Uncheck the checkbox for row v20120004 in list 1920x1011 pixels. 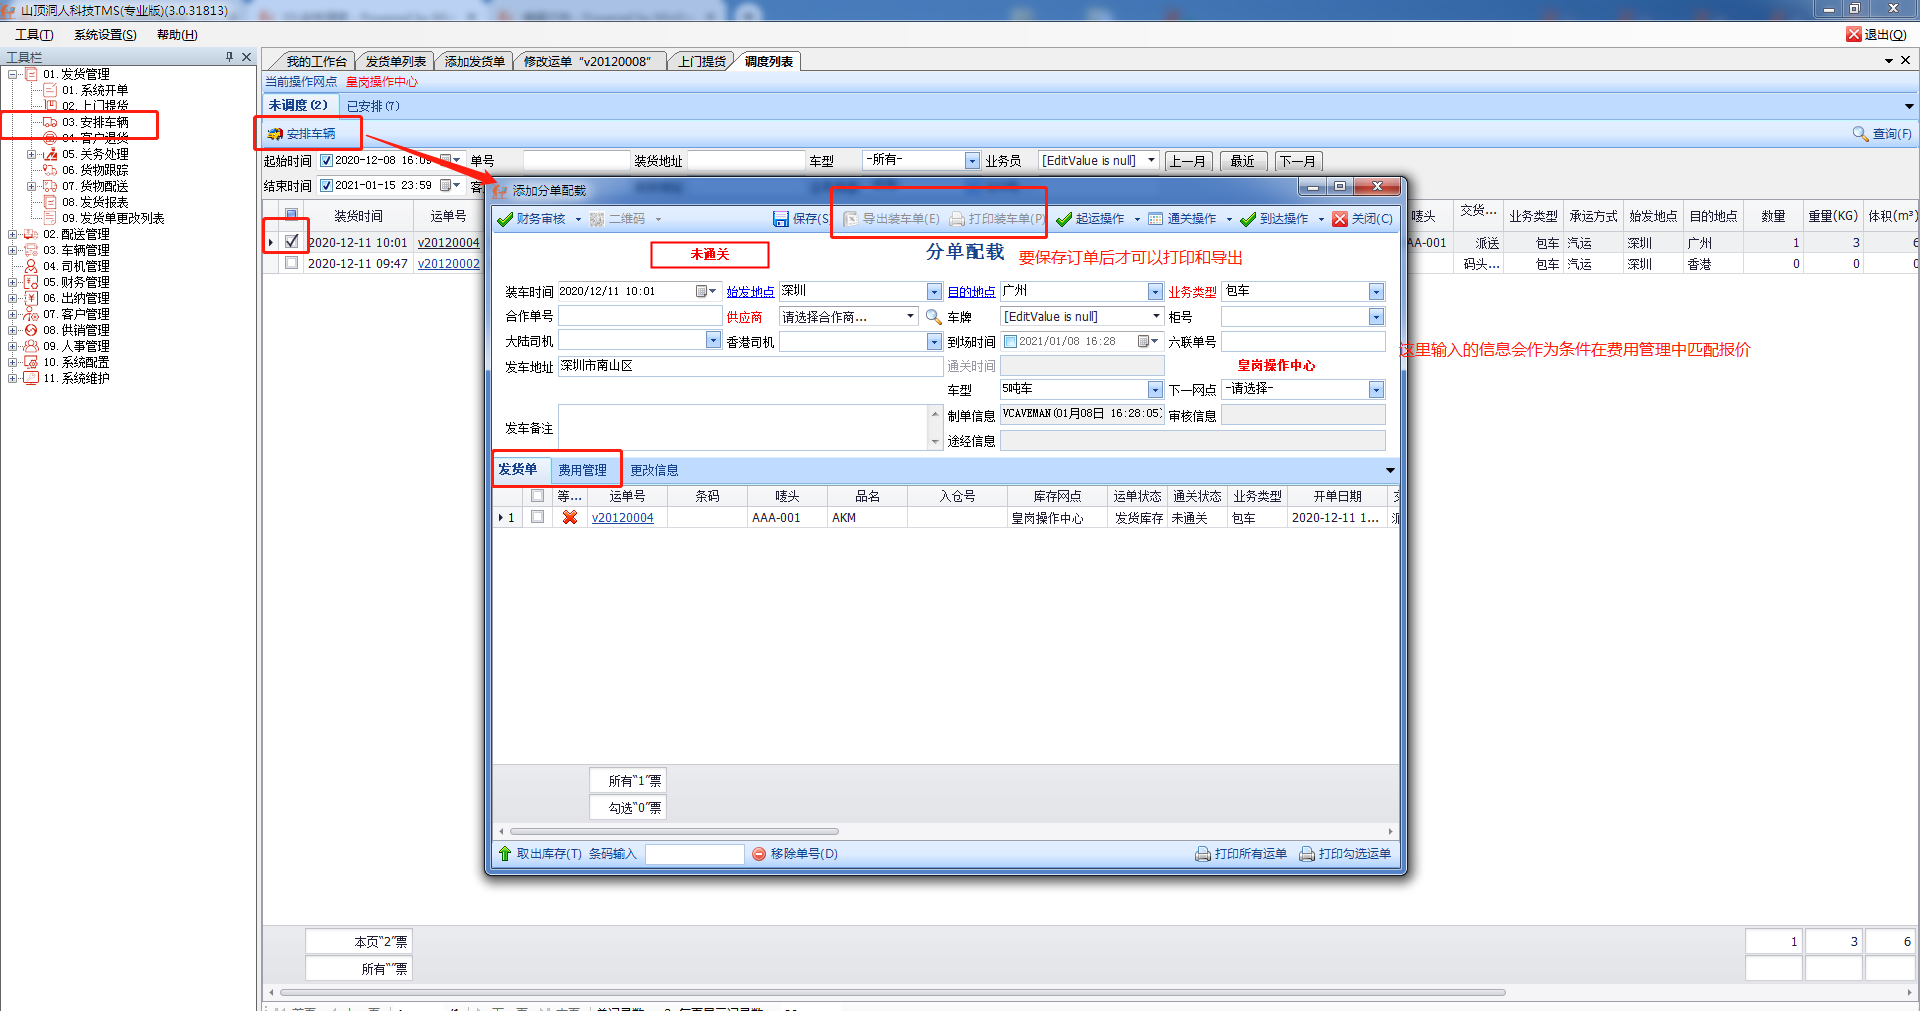pos(291,242)
